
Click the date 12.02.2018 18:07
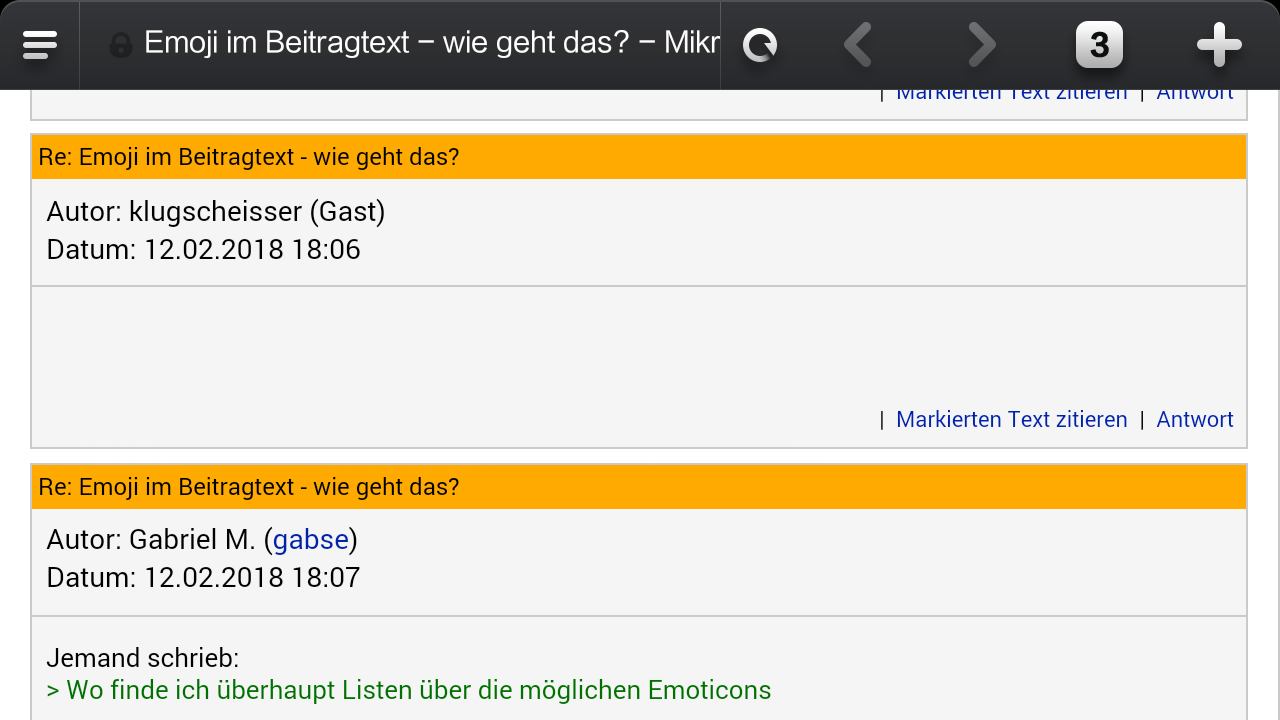click(252, 577)
